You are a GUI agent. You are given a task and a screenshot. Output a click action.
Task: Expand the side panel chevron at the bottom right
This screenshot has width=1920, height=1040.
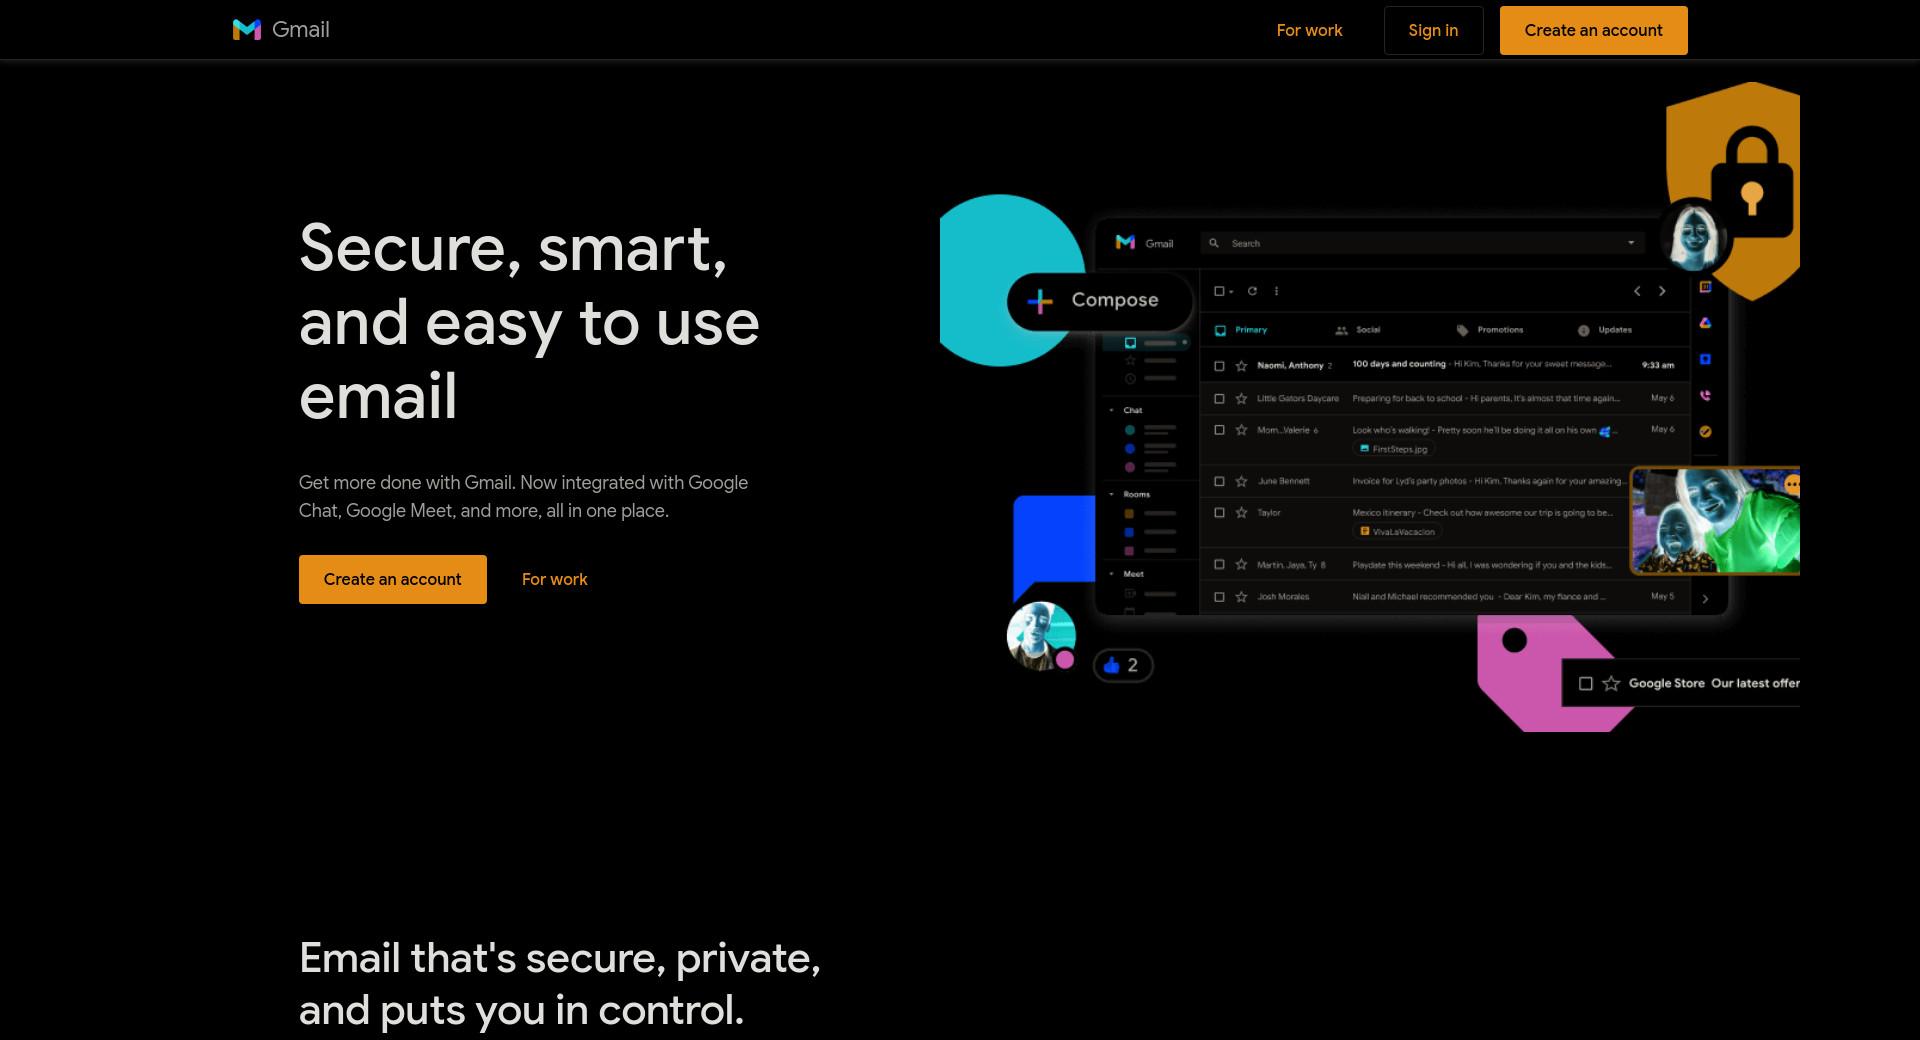[x=1705, y=599]
